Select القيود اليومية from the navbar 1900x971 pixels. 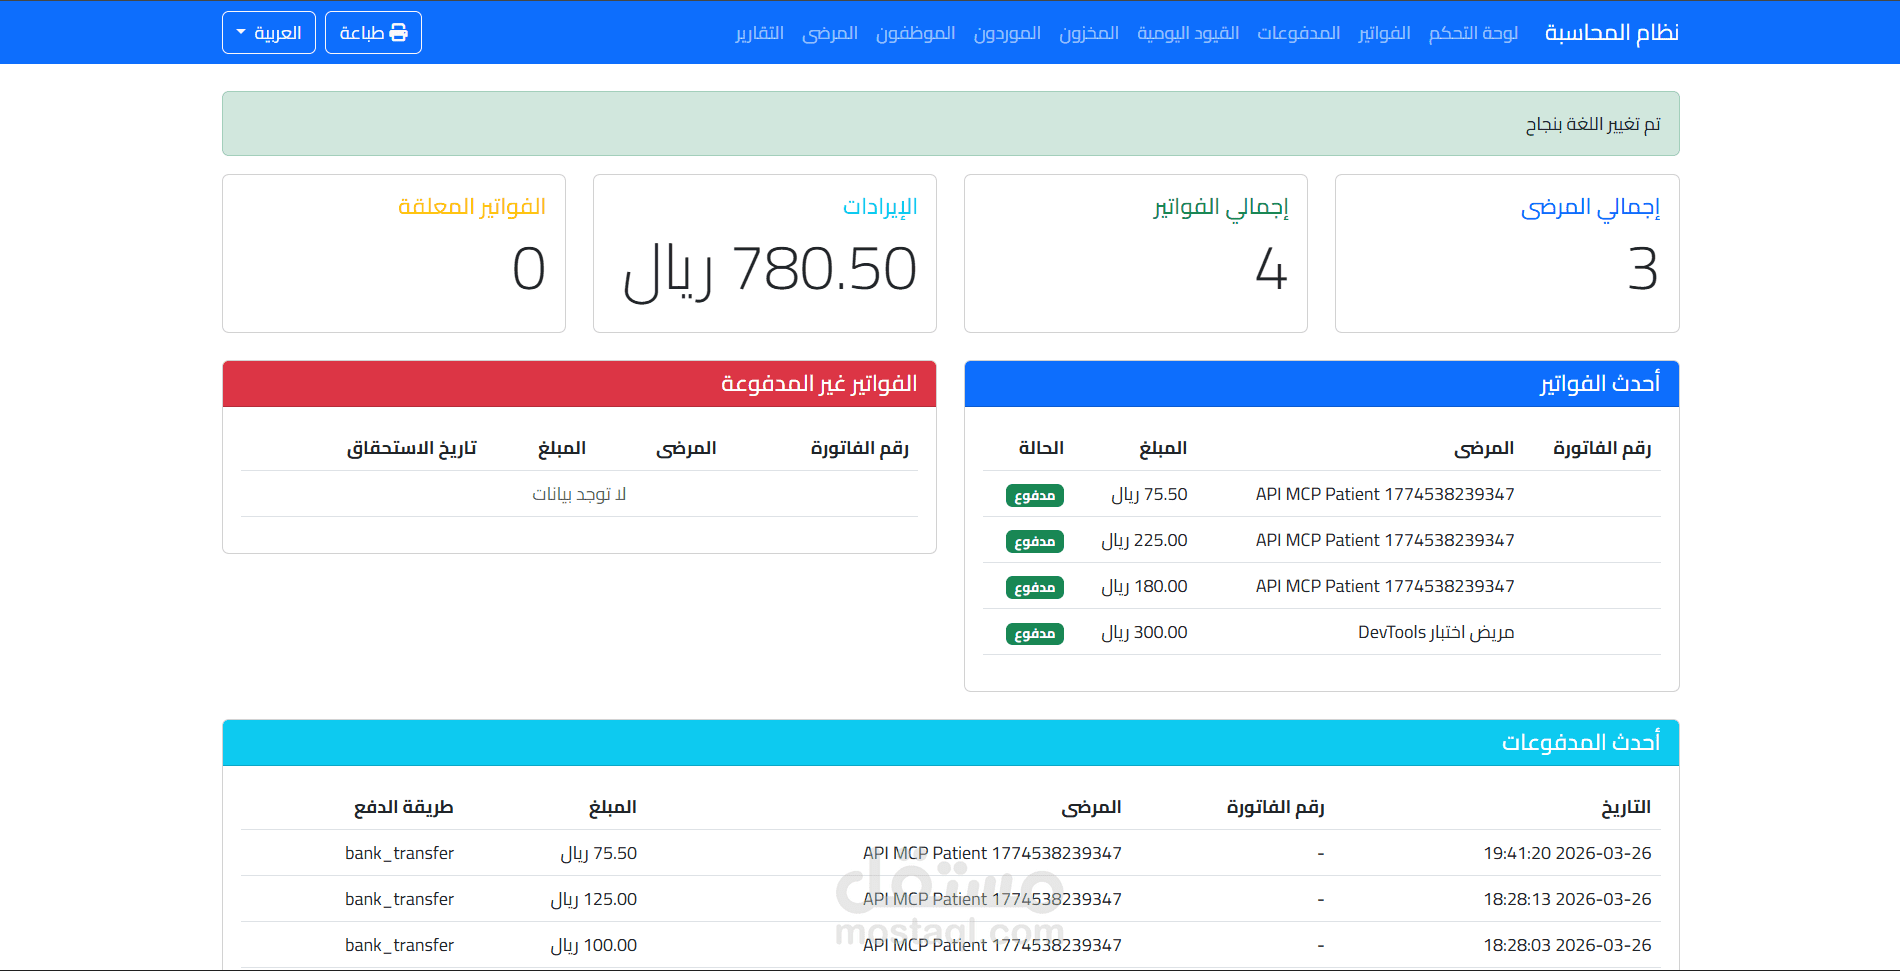click(1188, 32)
